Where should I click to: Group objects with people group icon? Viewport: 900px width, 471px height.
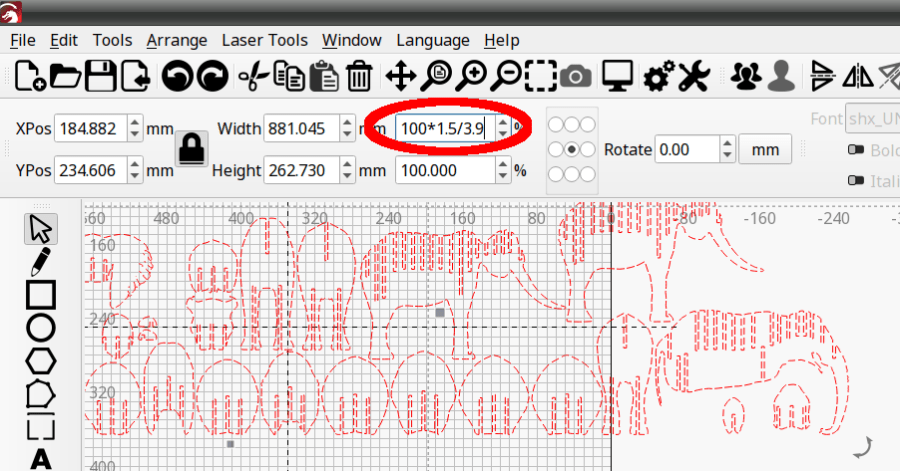click(746, 76)
